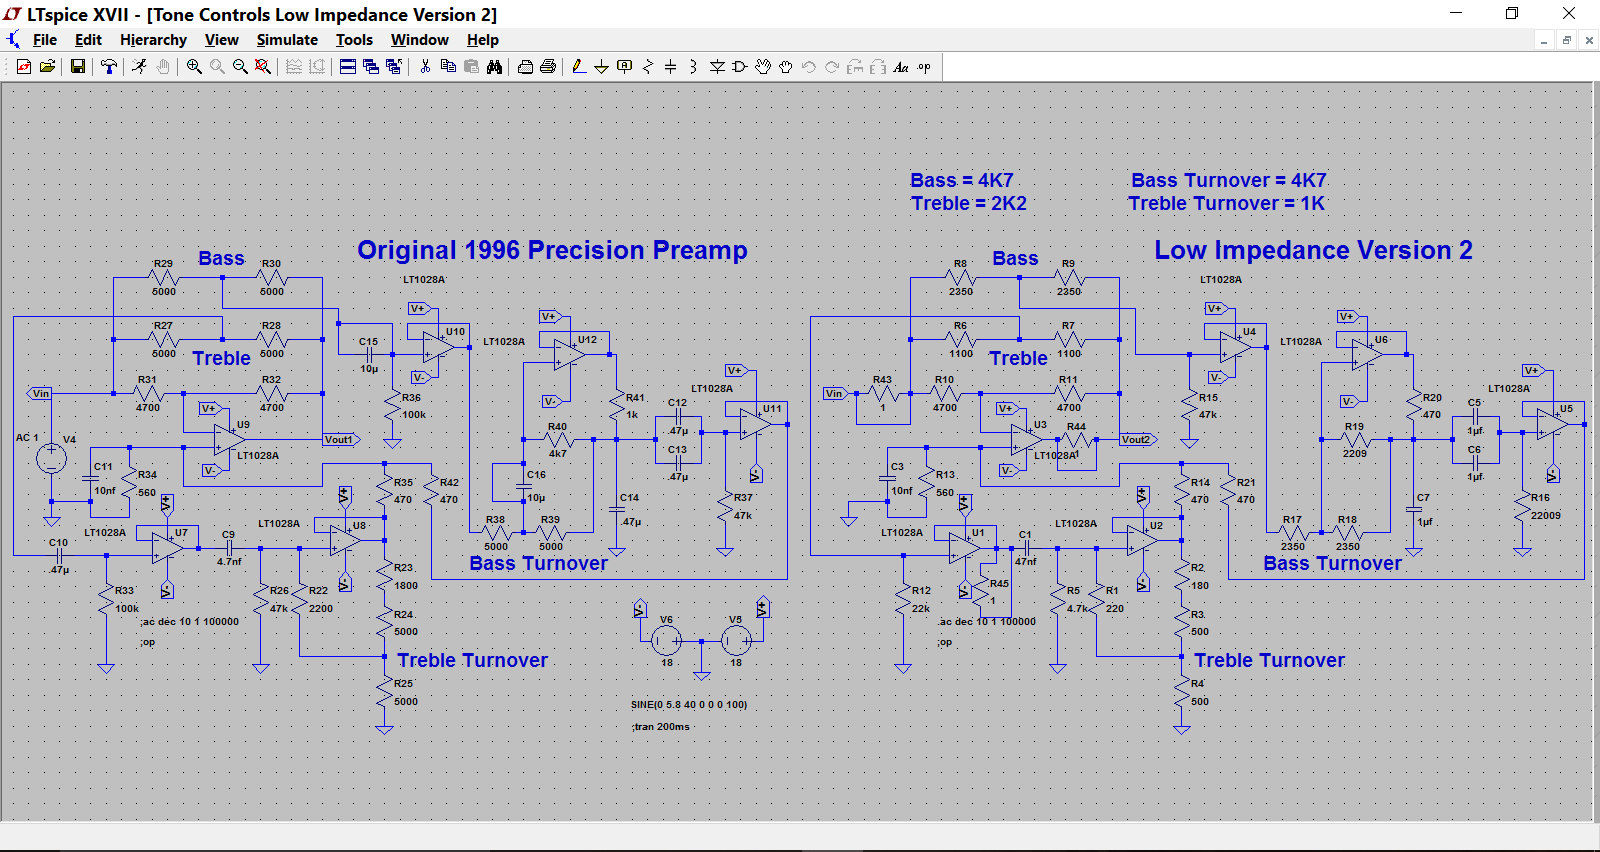Select the Copy tool in the toolbar
The image size is (1600, 852).
448,67
